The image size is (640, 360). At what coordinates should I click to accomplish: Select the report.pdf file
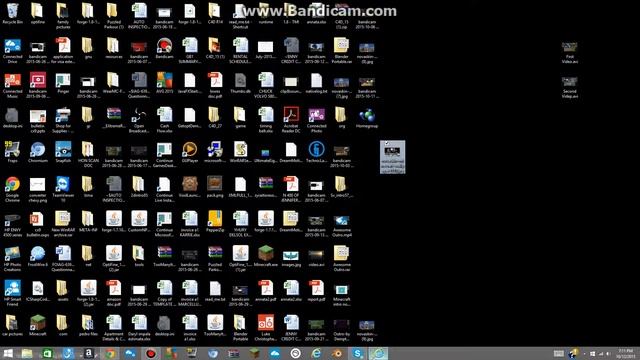coord(316,291)
